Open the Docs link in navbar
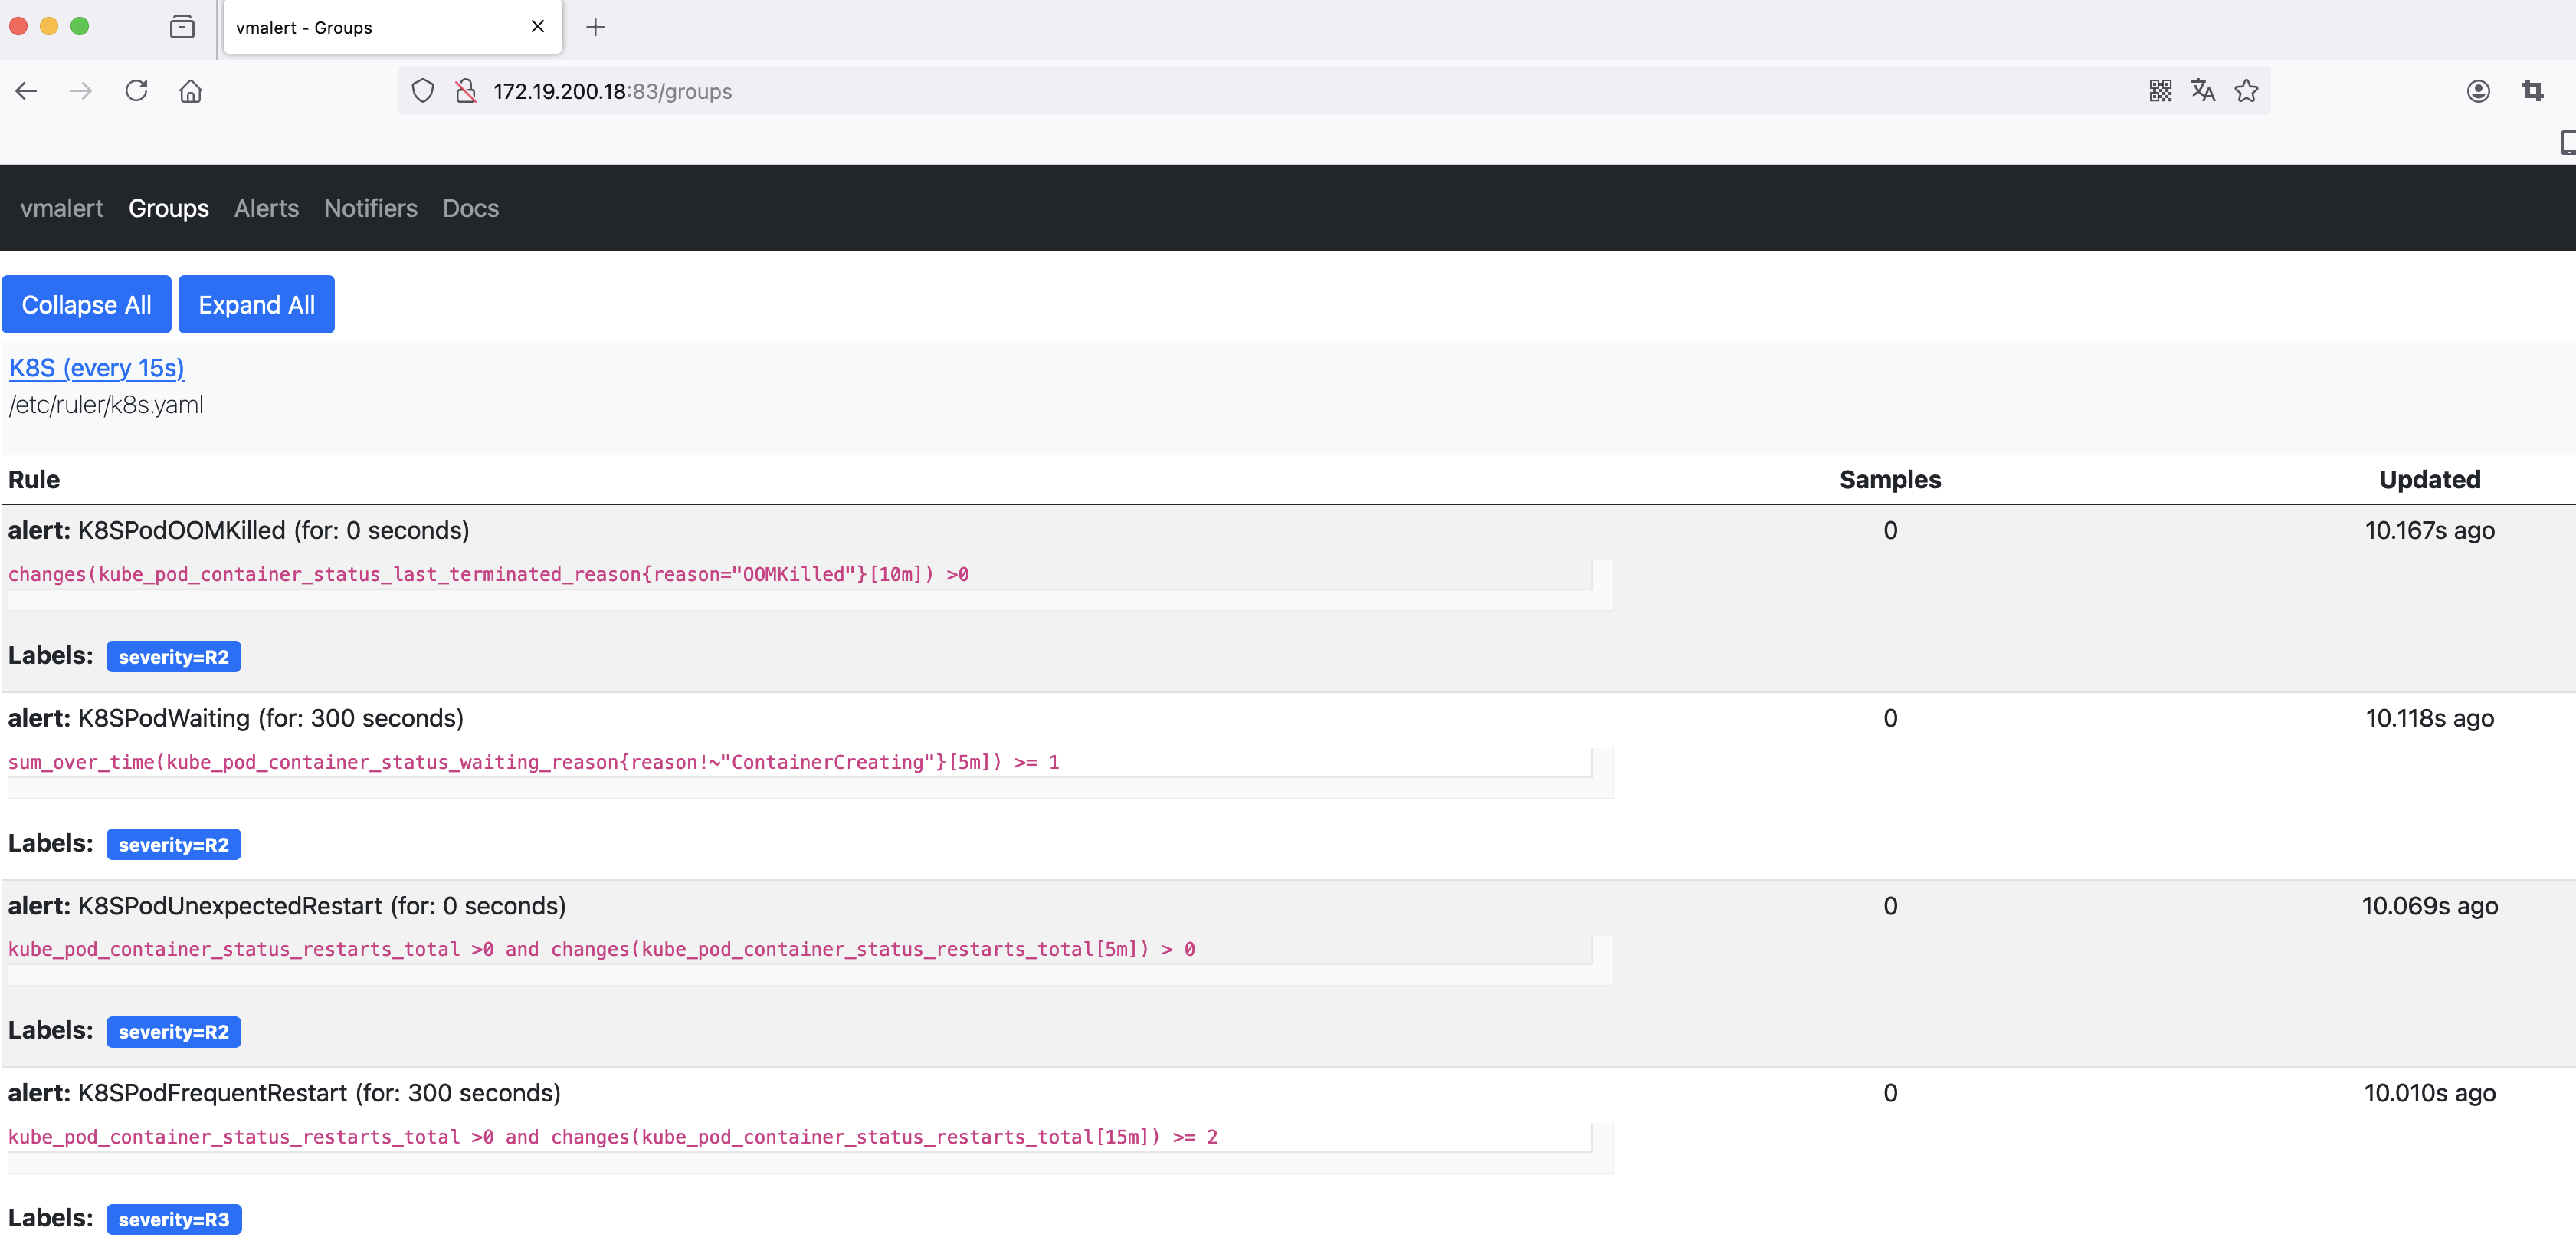Viewport: 2576px width, 1254px height. (x=470, y=208)
